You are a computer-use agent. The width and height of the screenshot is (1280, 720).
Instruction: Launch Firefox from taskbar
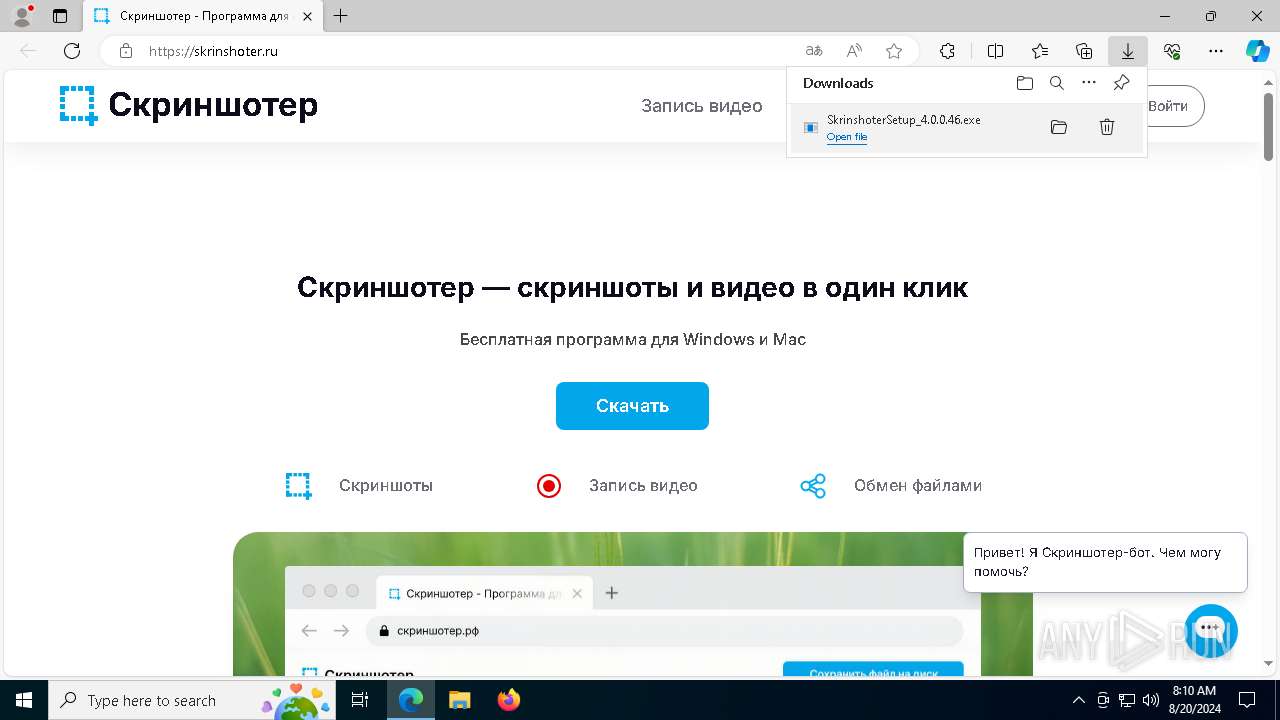[x=509, y=700]
